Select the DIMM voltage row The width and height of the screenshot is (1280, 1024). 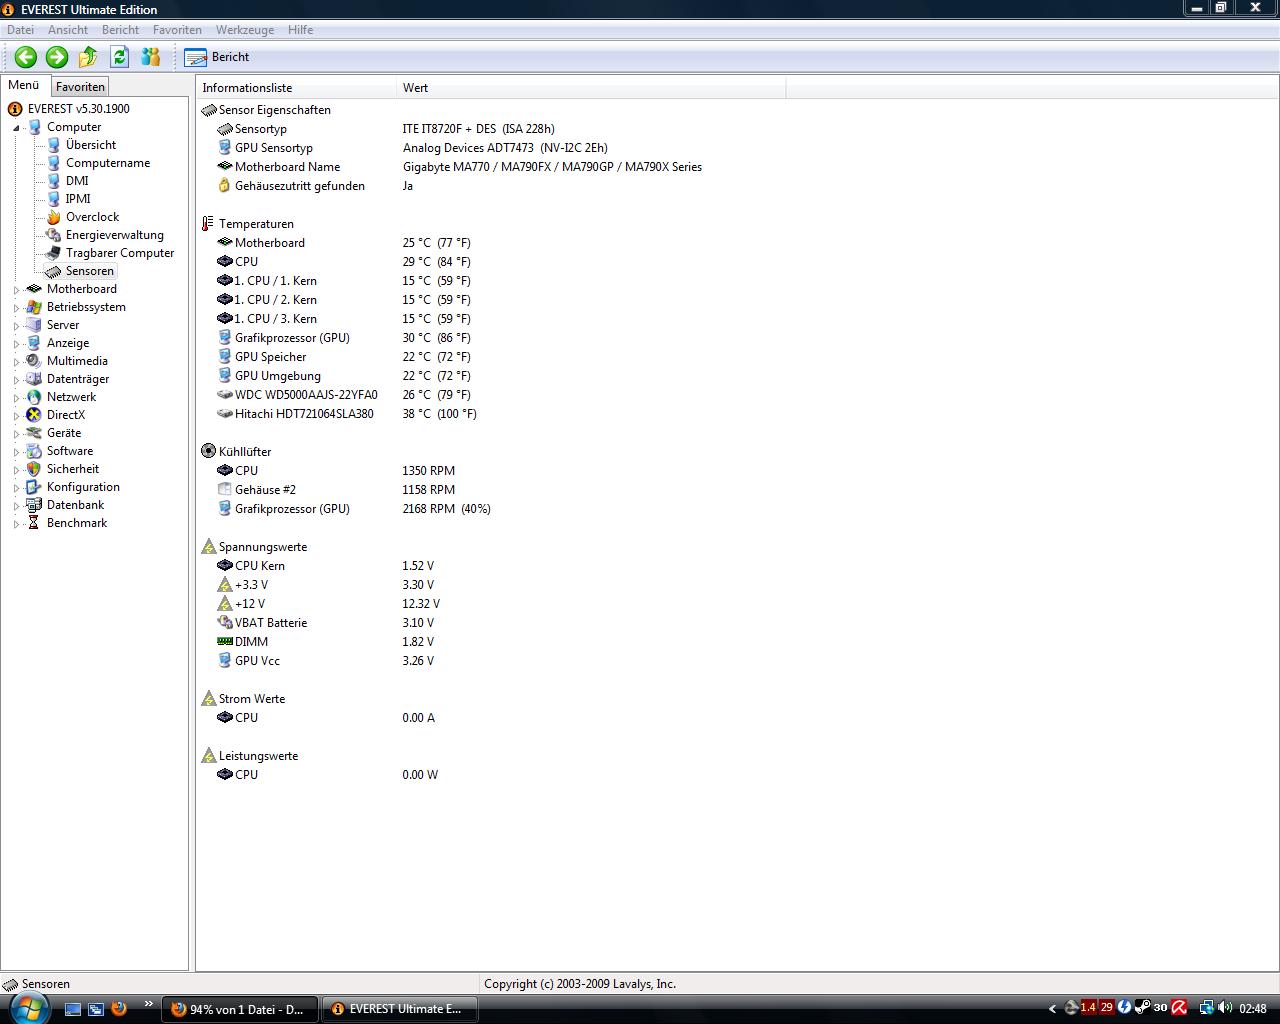[325, 642]
